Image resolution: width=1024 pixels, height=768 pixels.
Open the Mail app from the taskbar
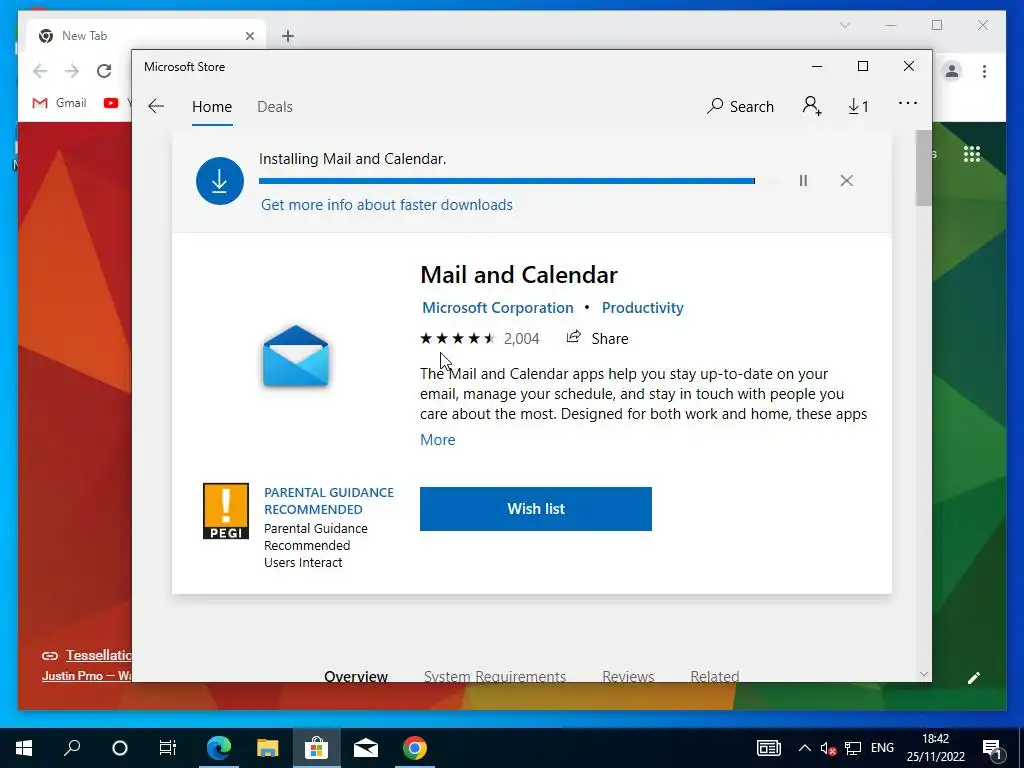click(x=366, y=748)
